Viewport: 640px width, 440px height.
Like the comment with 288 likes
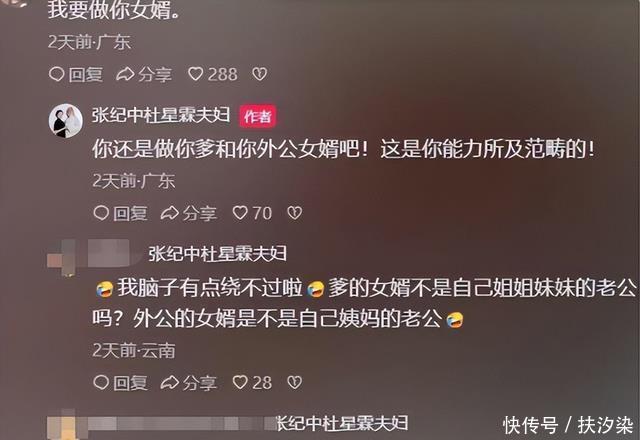[212, 74]
